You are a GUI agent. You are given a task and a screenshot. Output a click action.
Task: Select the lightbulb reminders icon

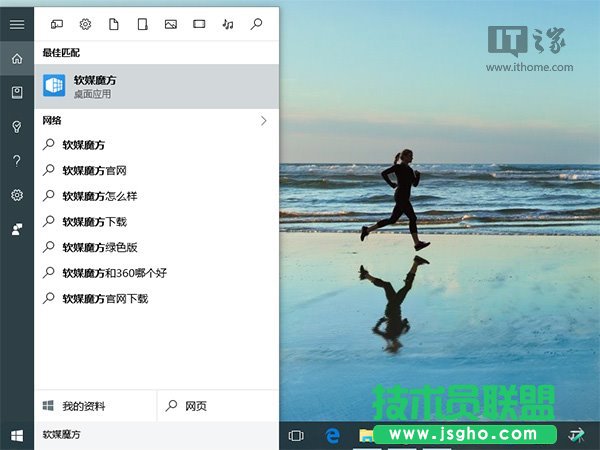pos(16,126)
